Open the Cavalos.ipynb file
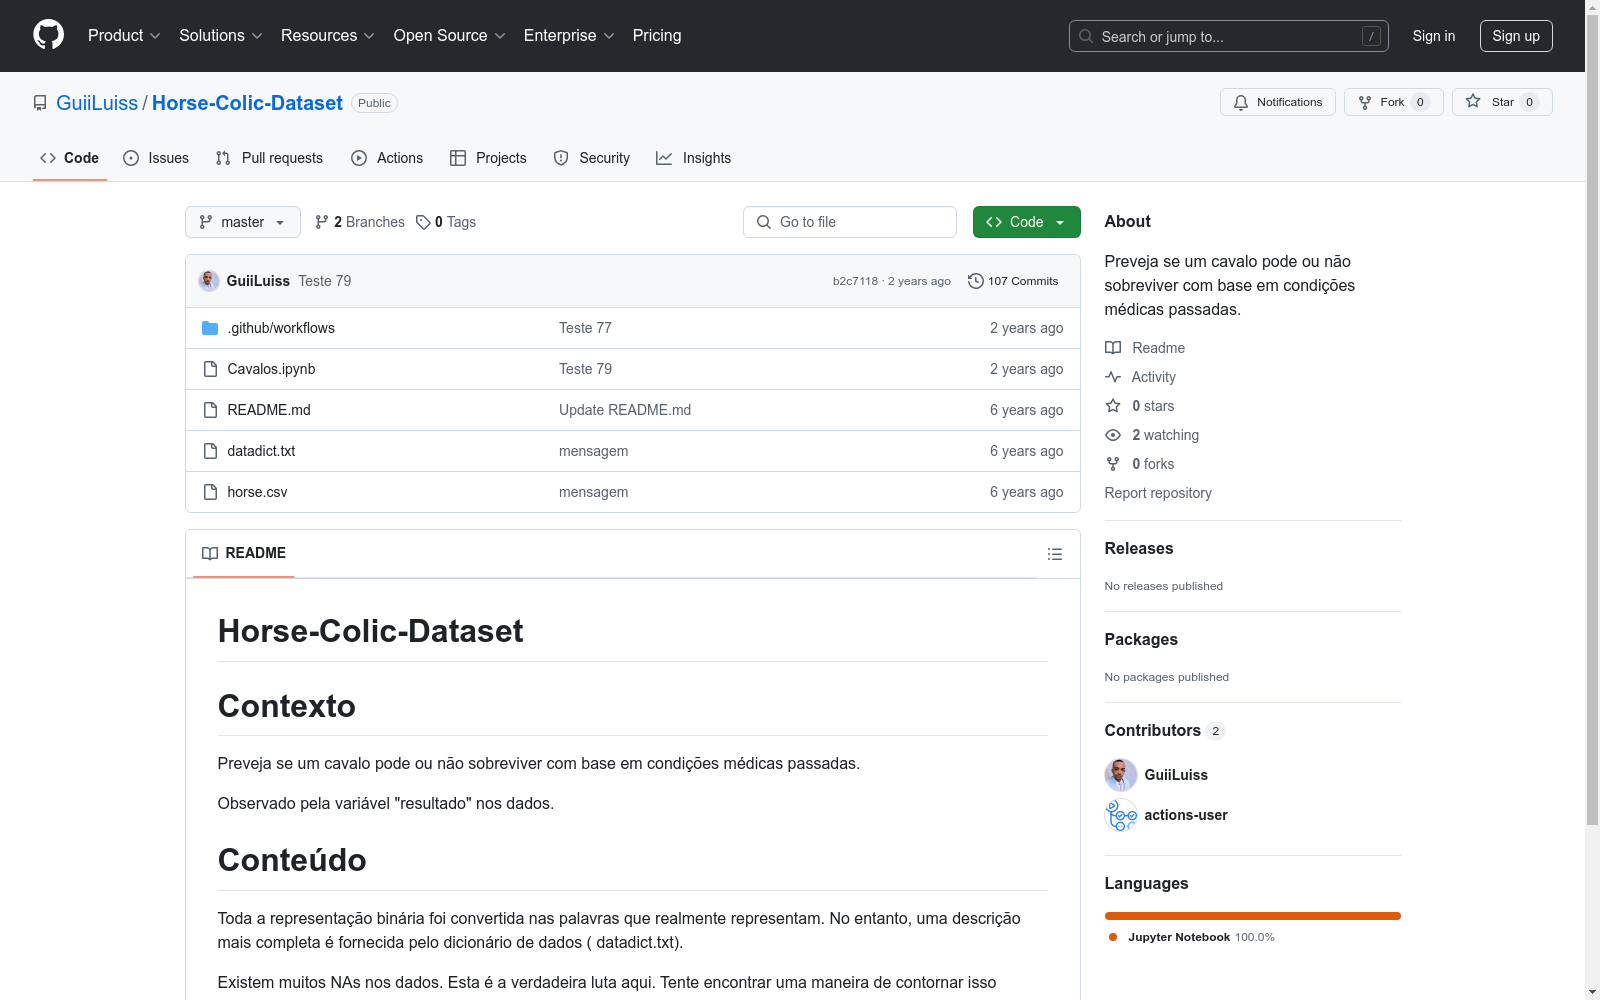 click(x=271, y=369)
